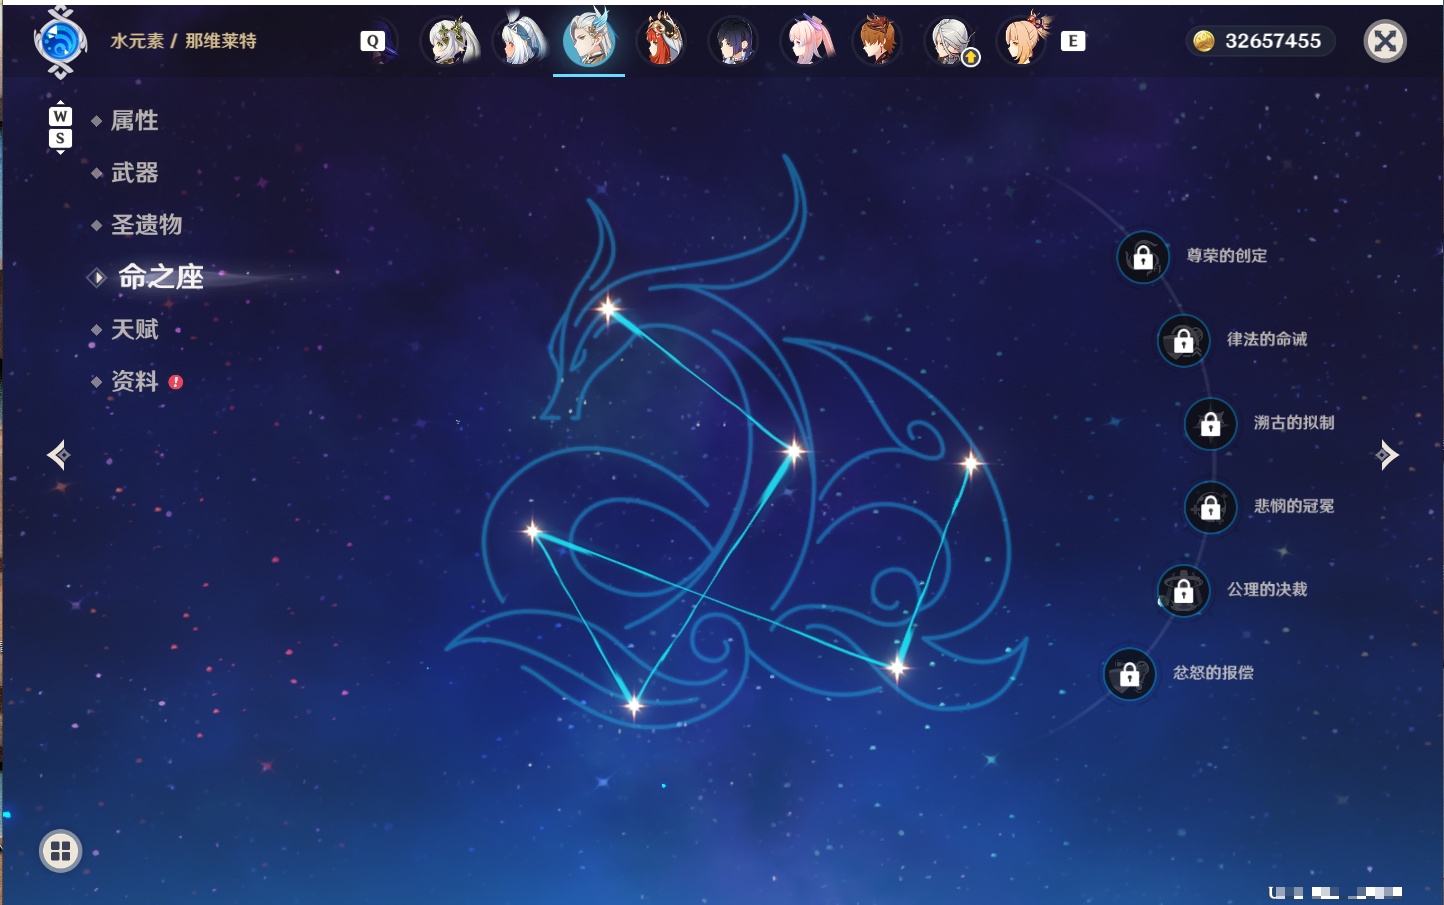Click the S key menu-down indicator
This screenshot has width=1444, height=905.
(x=60, y=138)
